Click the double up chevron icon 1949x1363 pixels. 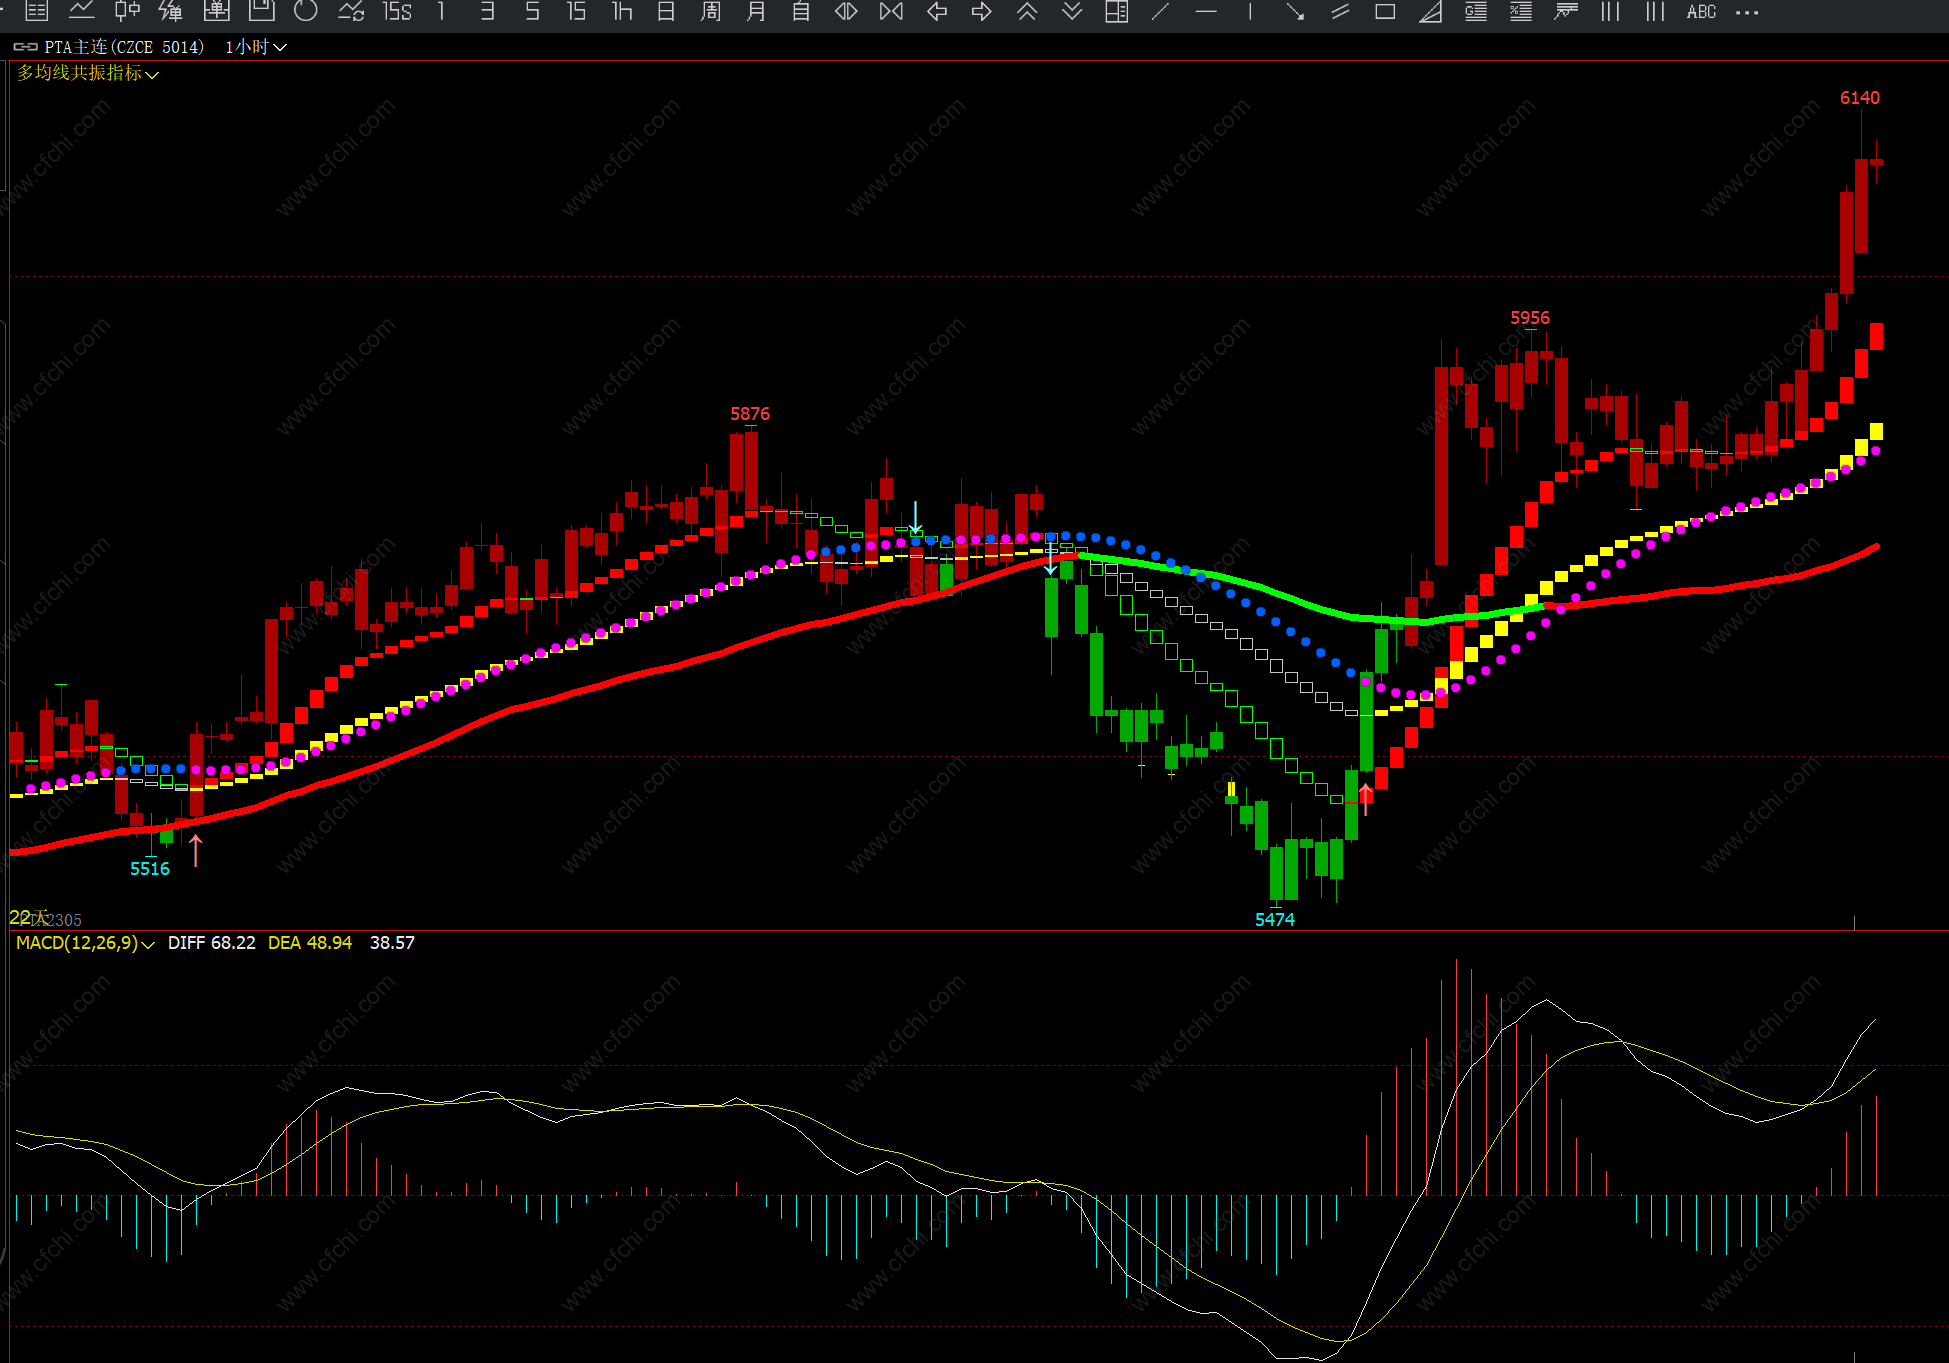point(1027,12)
